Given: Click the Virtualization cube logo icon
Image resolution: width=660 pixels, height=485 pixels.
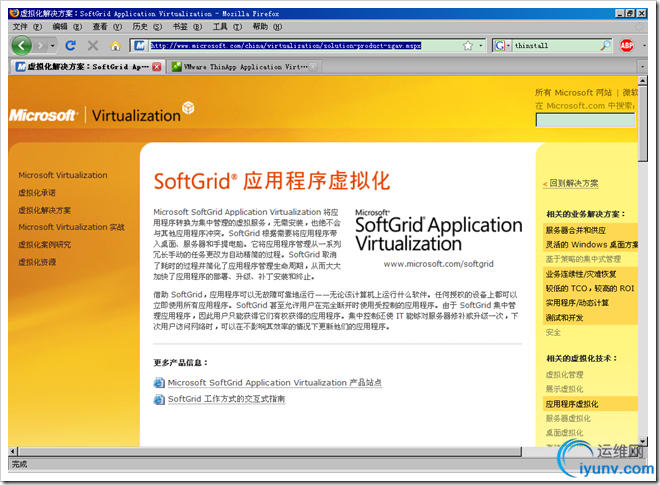Looking at the screenshot, I should 188,107.
